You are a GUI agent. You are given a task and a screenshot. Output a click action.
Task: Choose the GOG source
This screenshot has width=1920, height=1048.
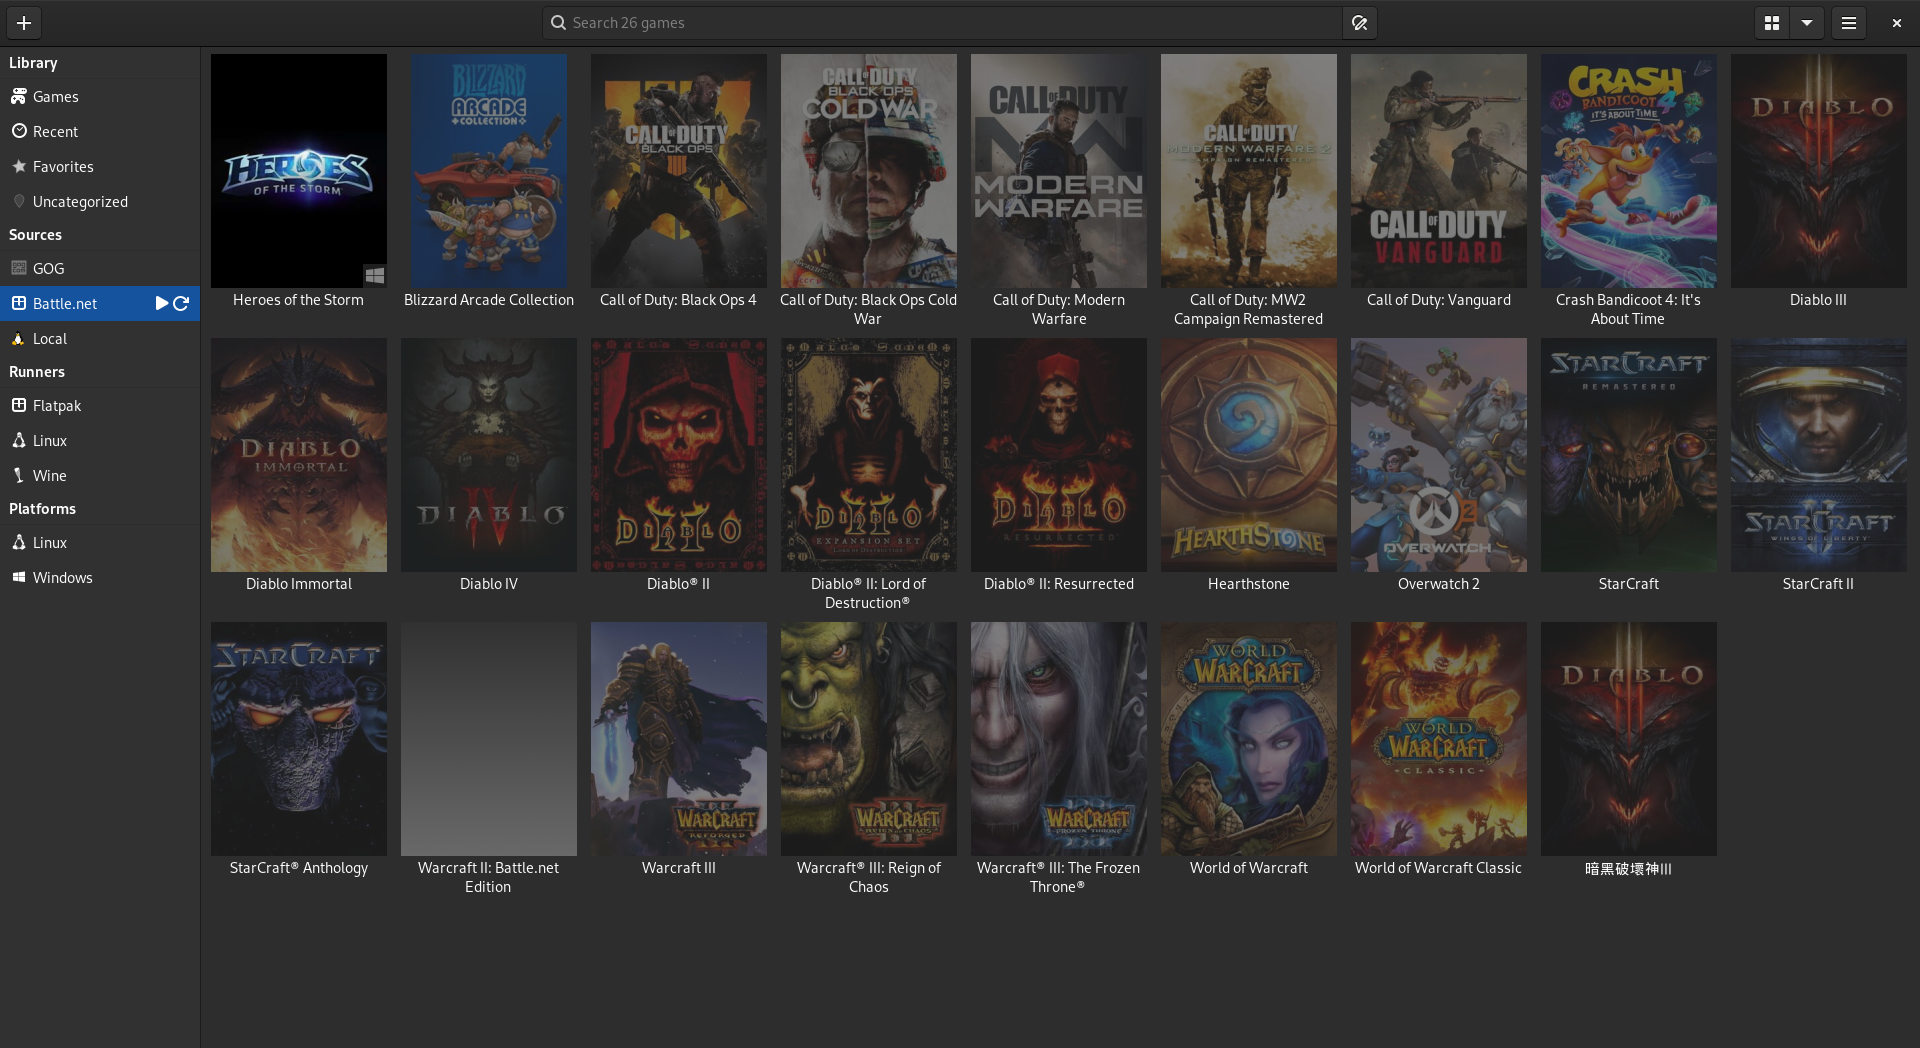coord(100,269)
